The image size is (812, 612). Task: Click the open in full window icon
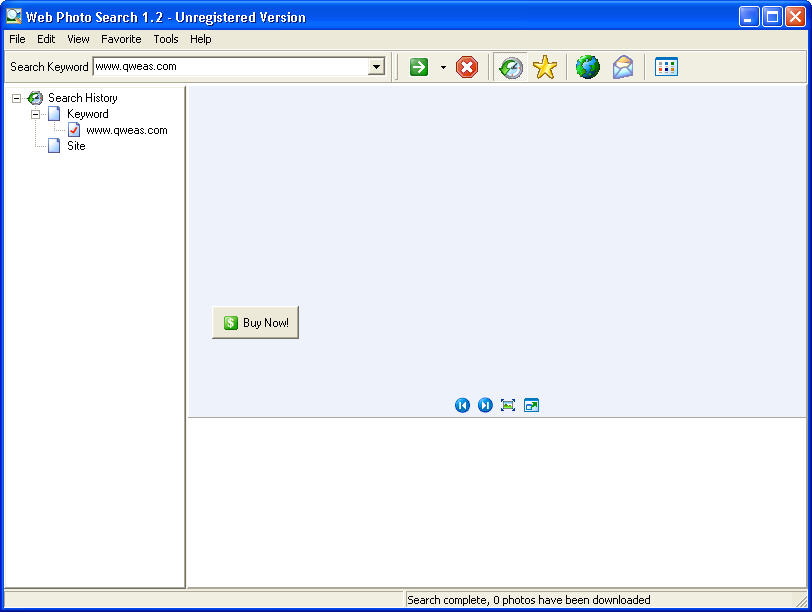pos(531,405)
